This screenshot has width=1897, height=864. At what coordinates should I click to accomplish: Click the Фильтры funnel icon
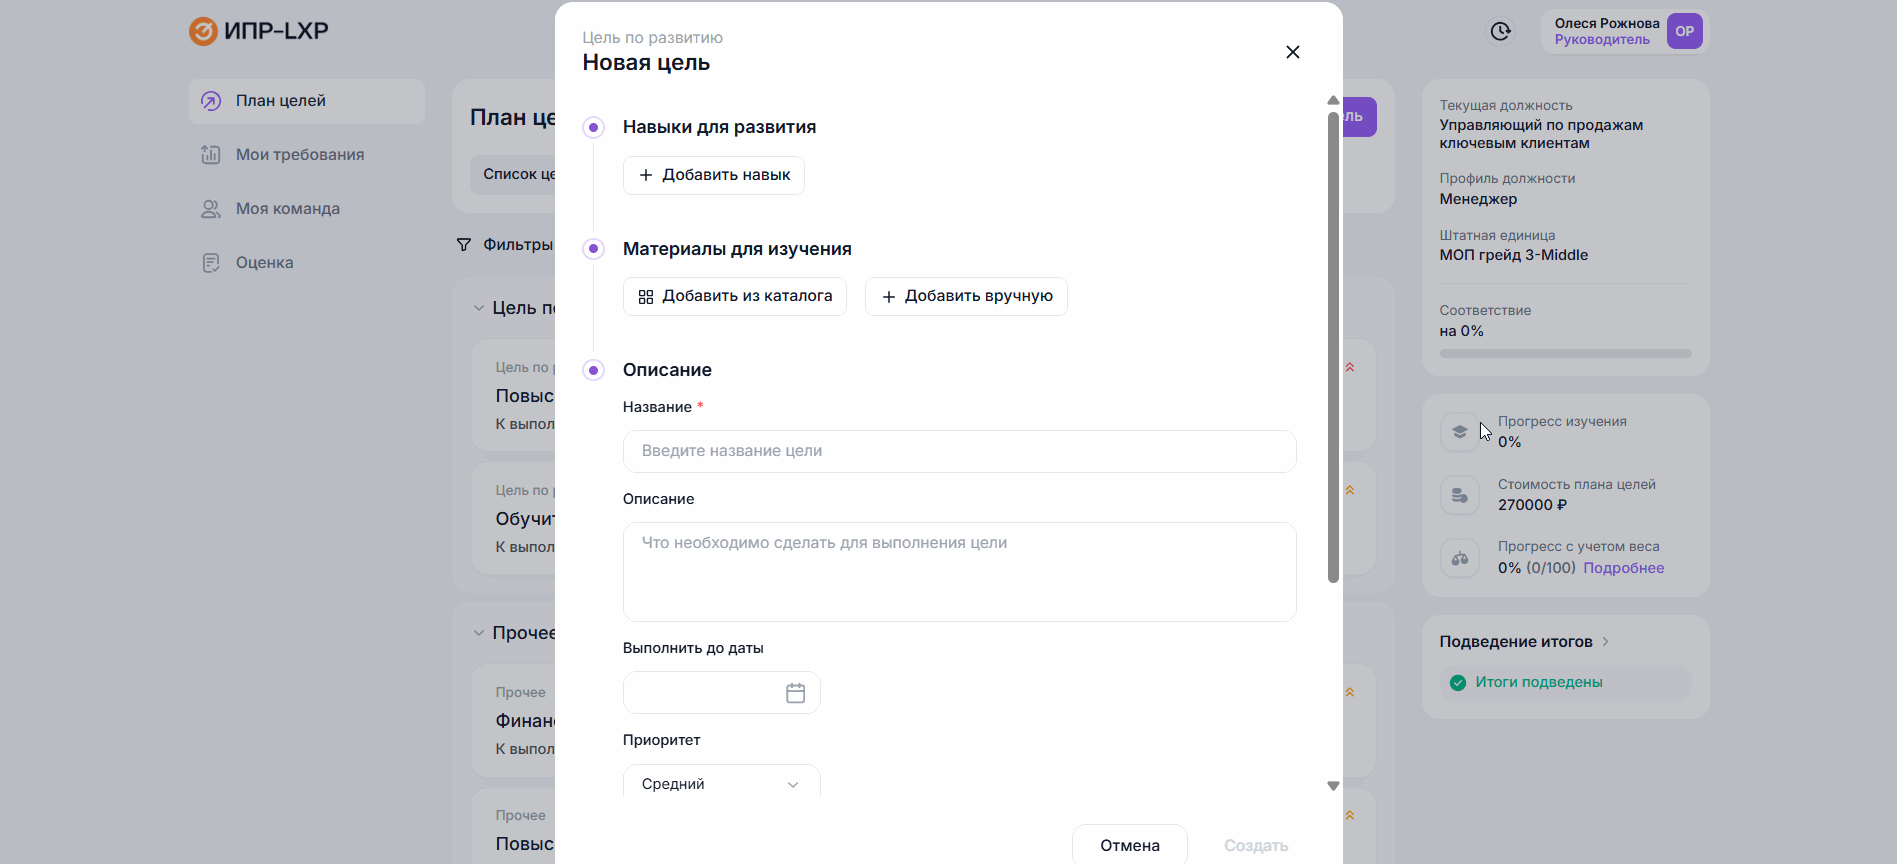(464, 245)
